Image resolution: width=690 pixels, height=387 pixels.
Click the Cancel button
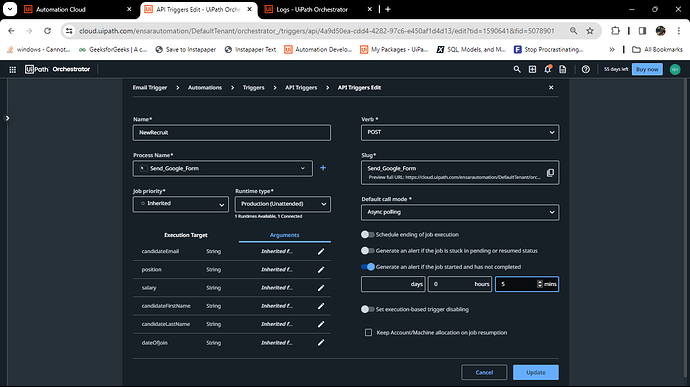point(484,372)
